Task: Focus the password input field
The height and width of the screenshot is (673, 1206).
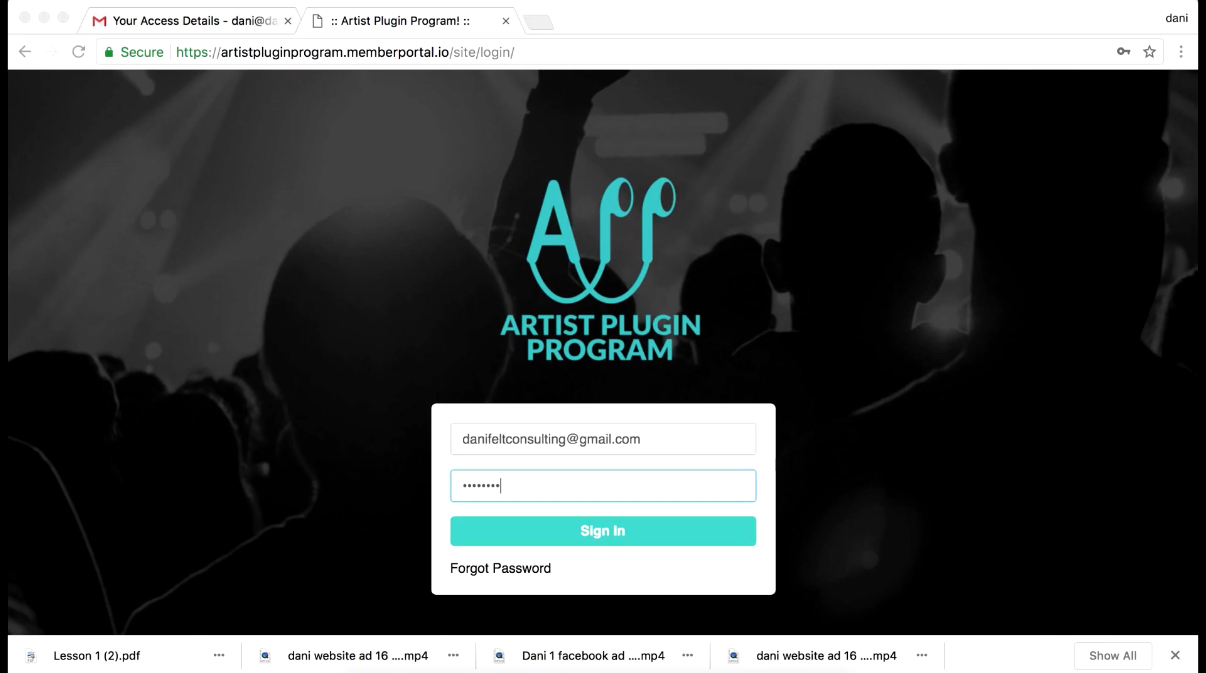Action: (x=603, y=486)
